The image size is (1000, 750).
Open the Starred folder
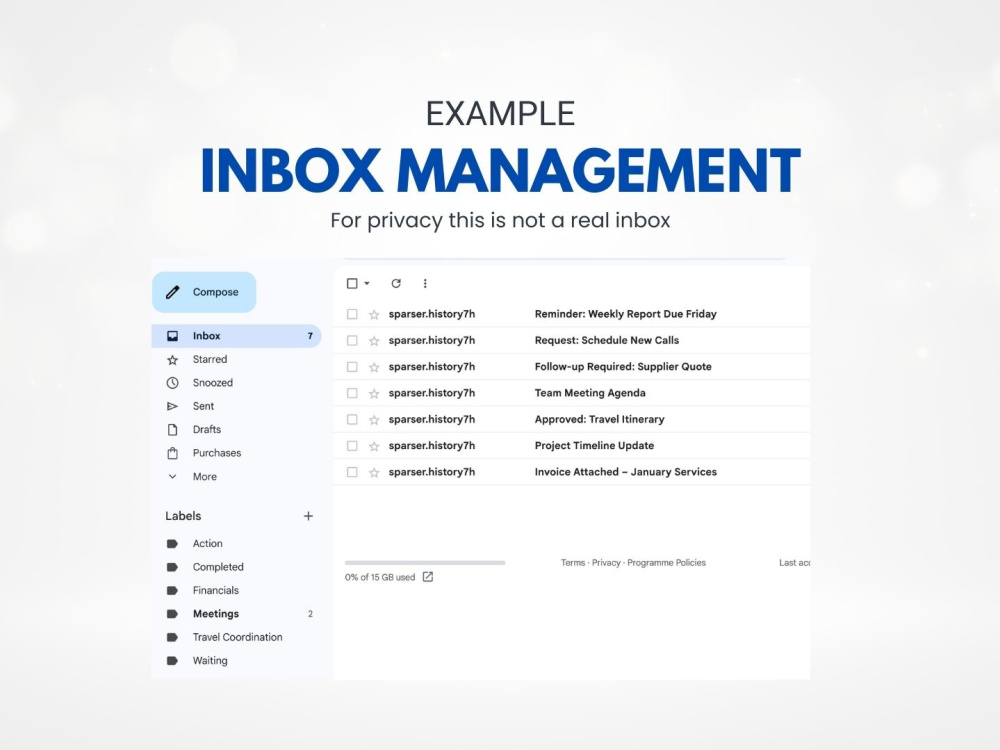[236, 360]
